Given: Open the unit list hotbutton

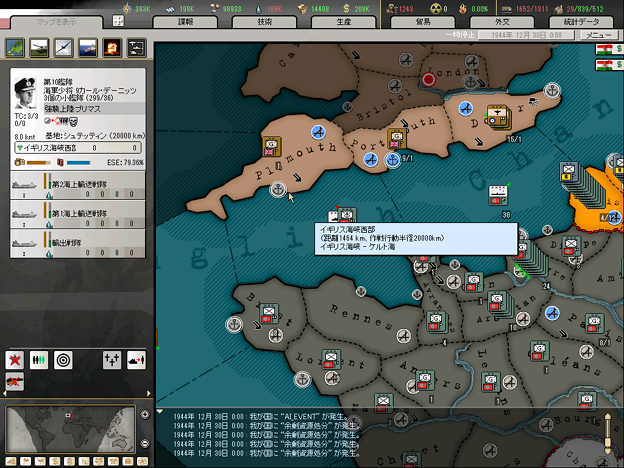Looking at the screenshot, I should pos(136,48).
